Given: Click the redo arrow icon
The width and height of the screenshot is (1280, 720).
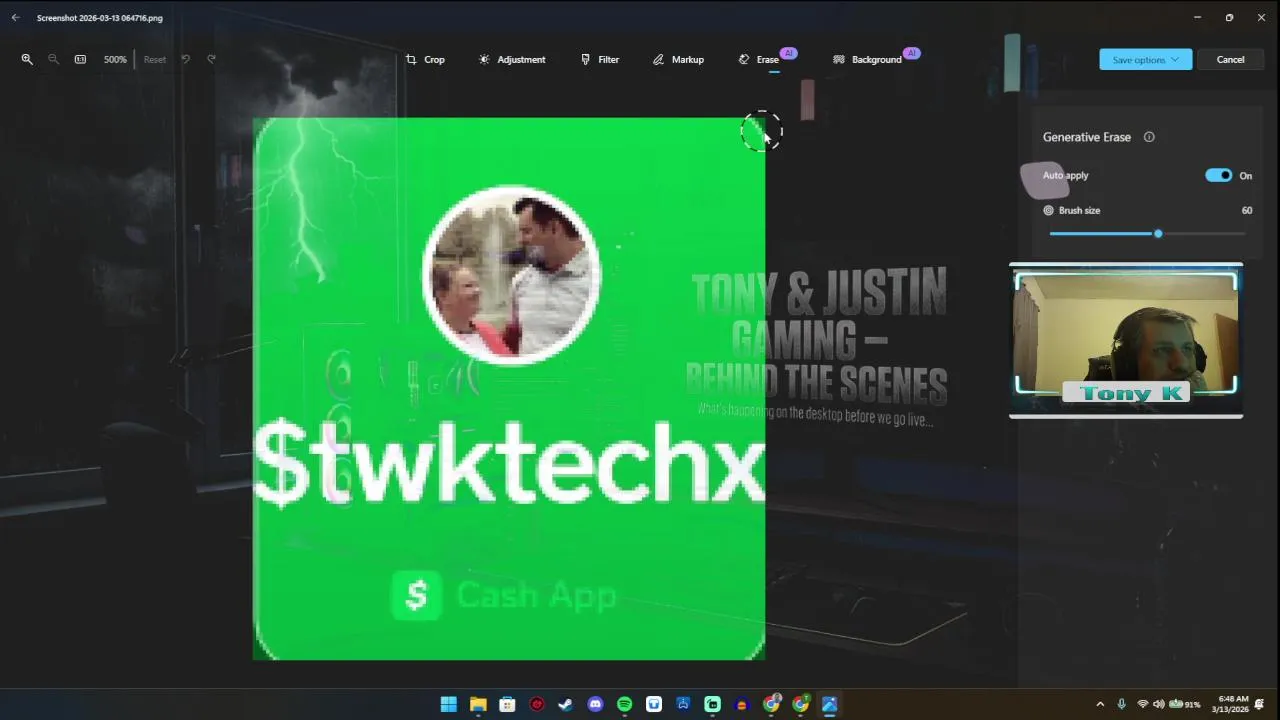Looking at the screenshot, I should (x=211, y=59).
